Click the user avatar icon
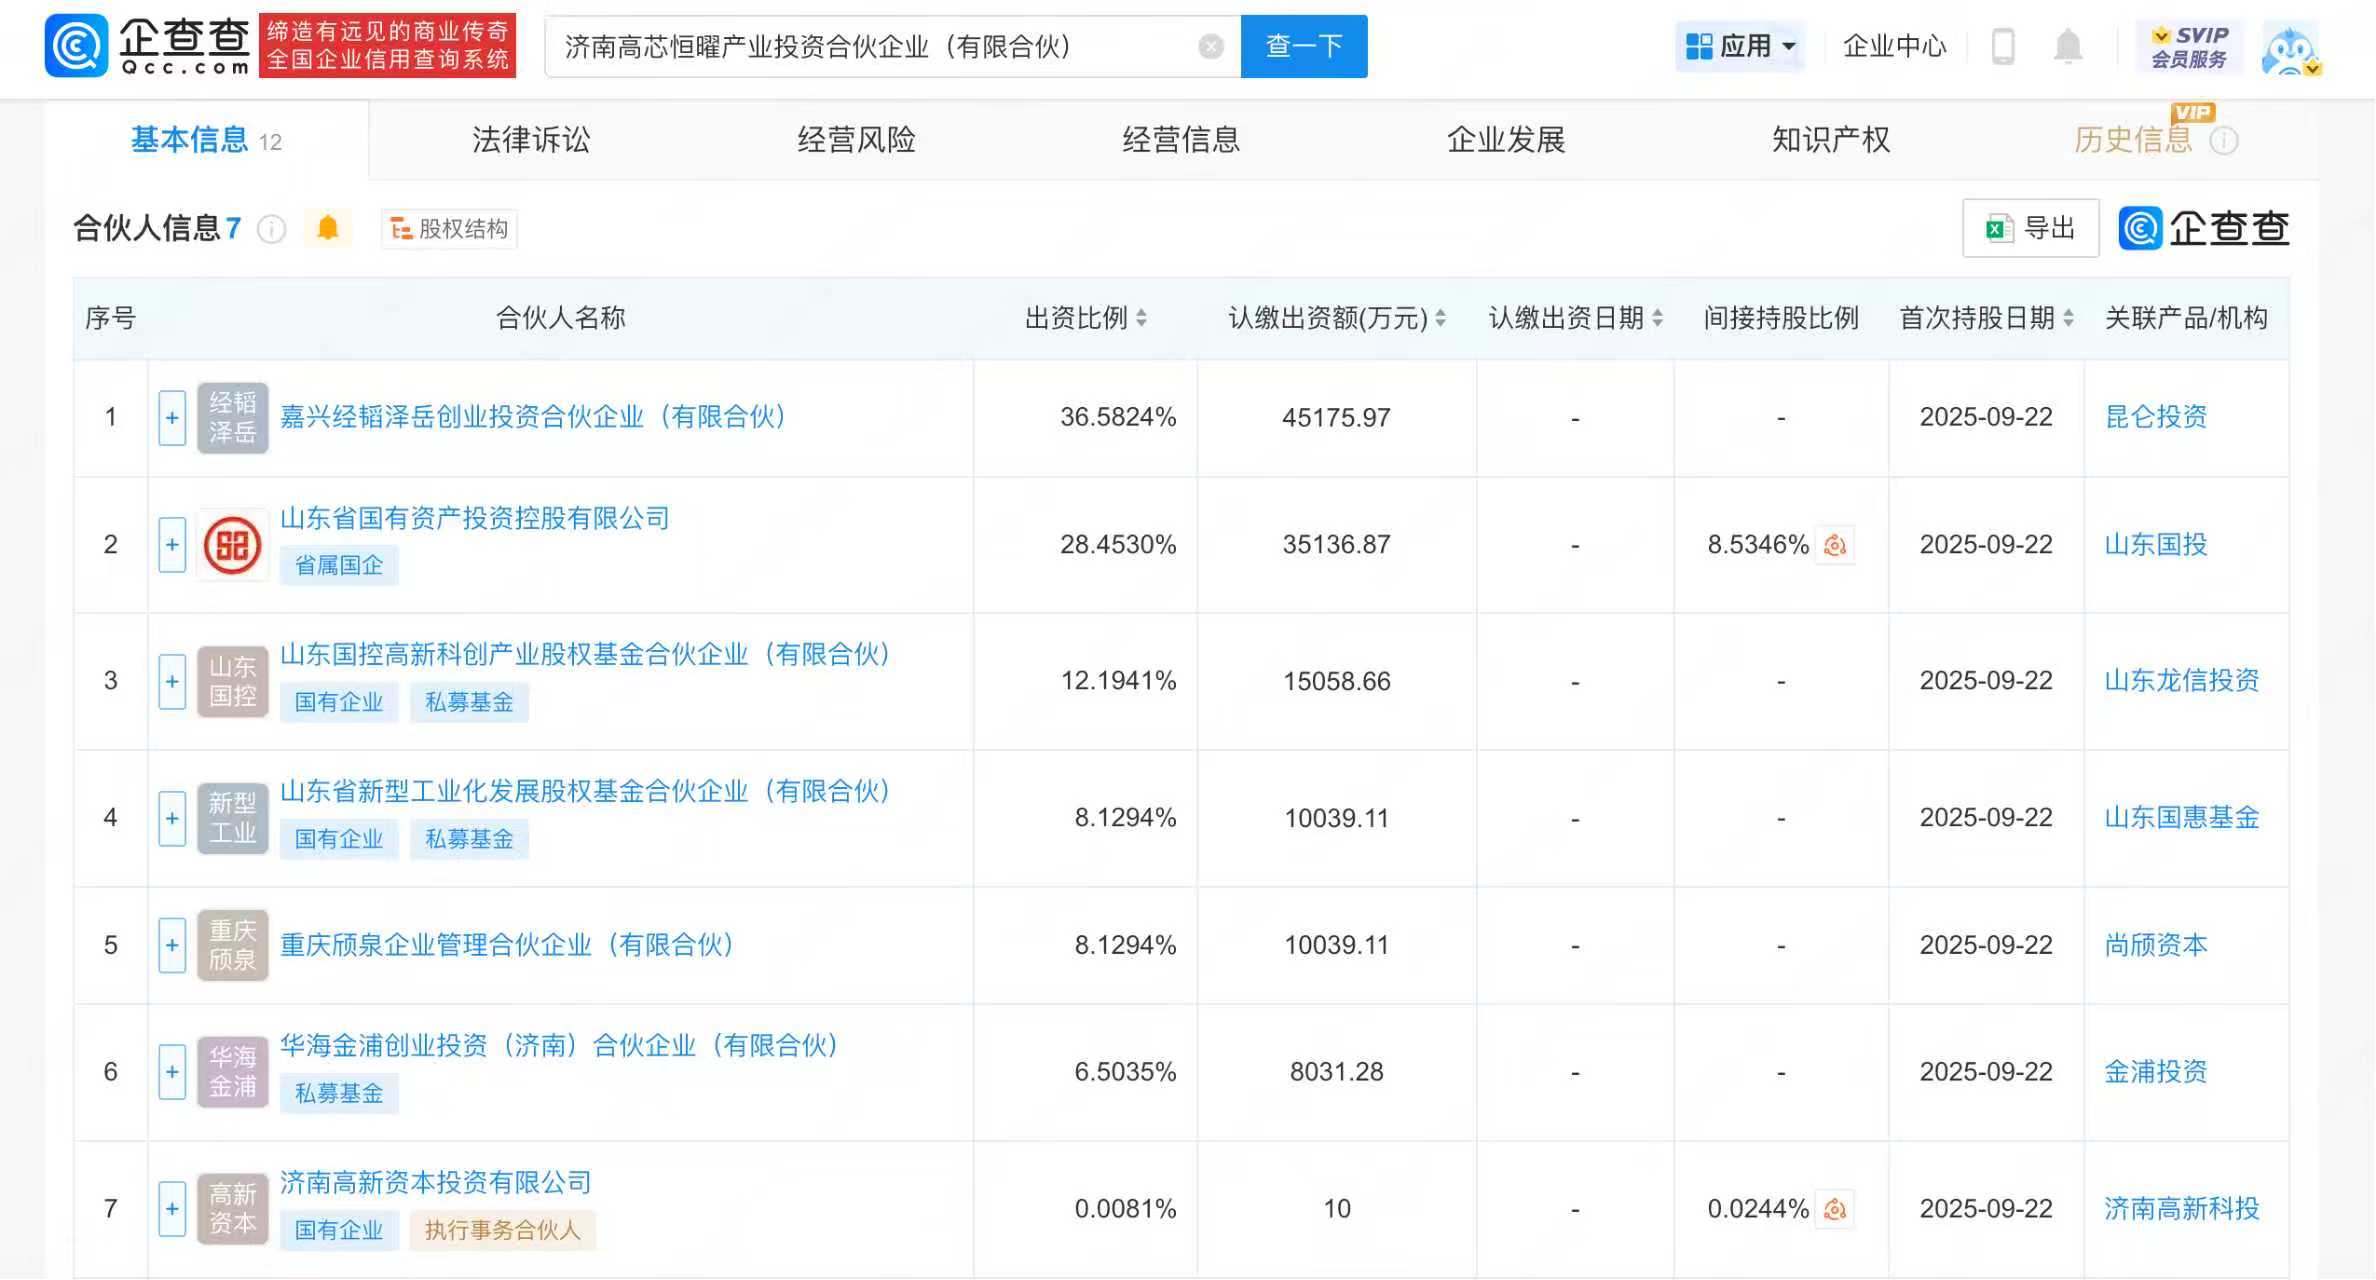 click(2290, 48)
